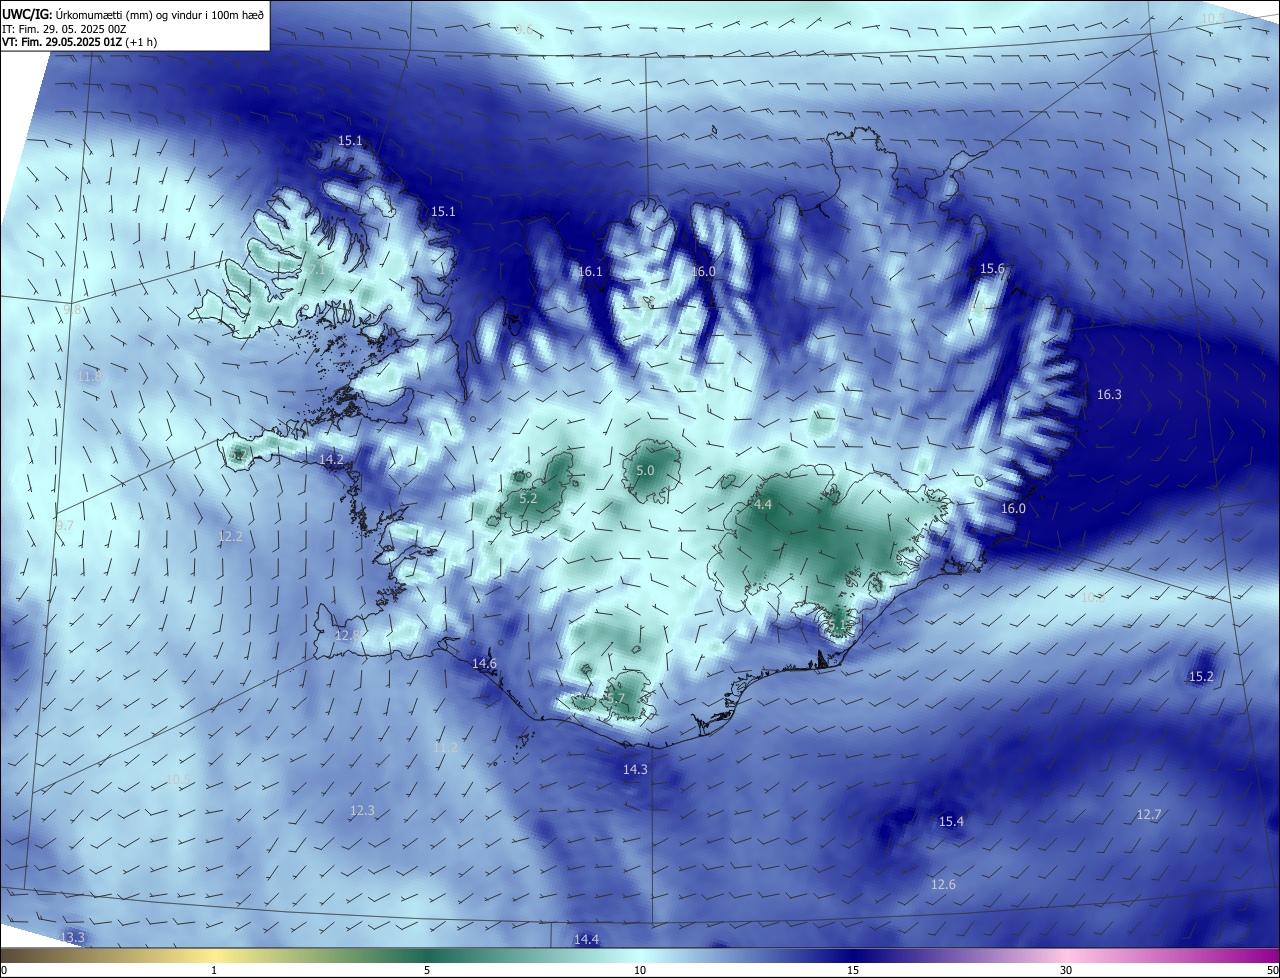Click the 4.4 value on Vatnajökull

[763, 505]
